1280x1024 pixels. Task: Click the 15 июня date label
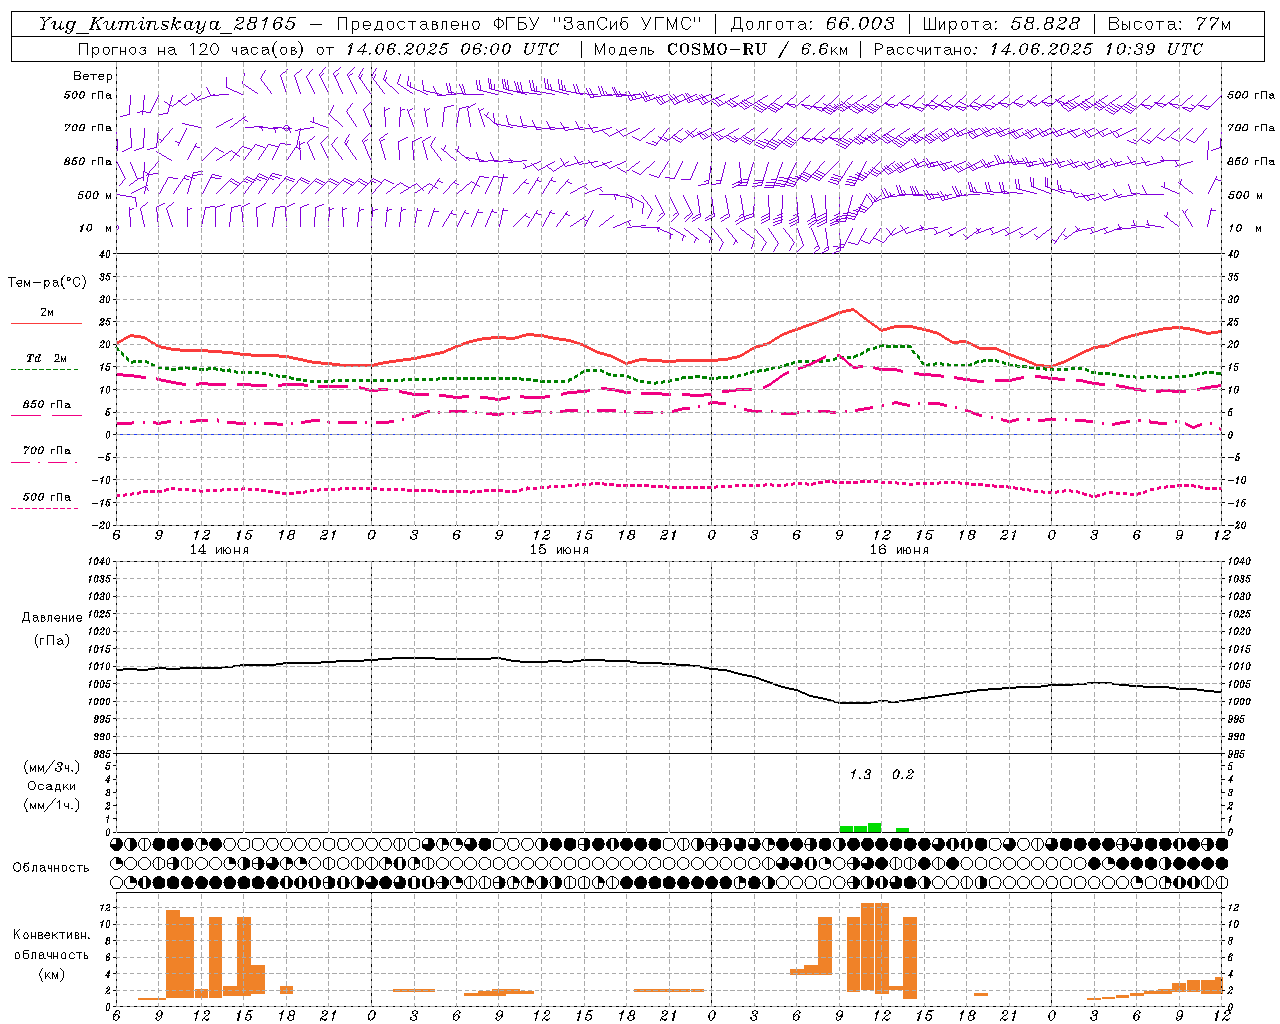click(x=559, y=550)
